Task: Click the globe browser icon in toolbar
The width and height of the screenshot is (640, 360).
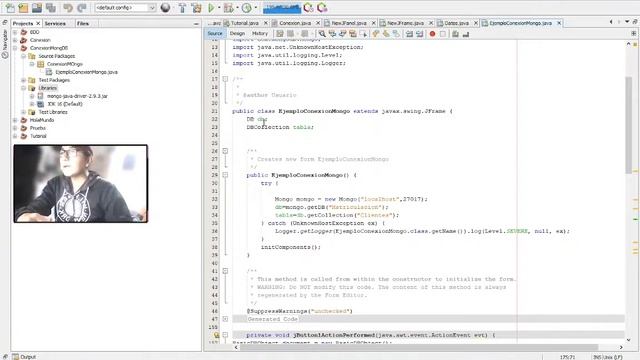Action: coord(165,7)
